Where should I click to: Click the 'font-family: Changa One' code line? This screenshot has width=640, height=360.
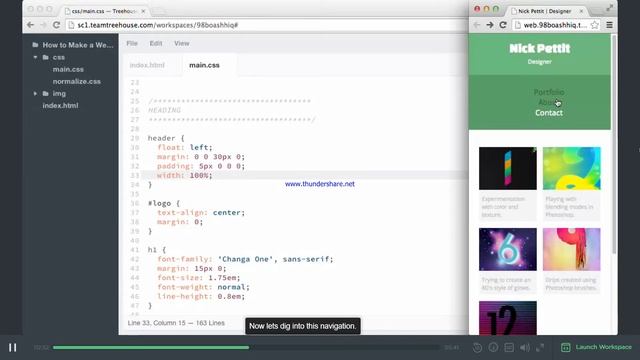pyautogui.click(x=245, y=259)
